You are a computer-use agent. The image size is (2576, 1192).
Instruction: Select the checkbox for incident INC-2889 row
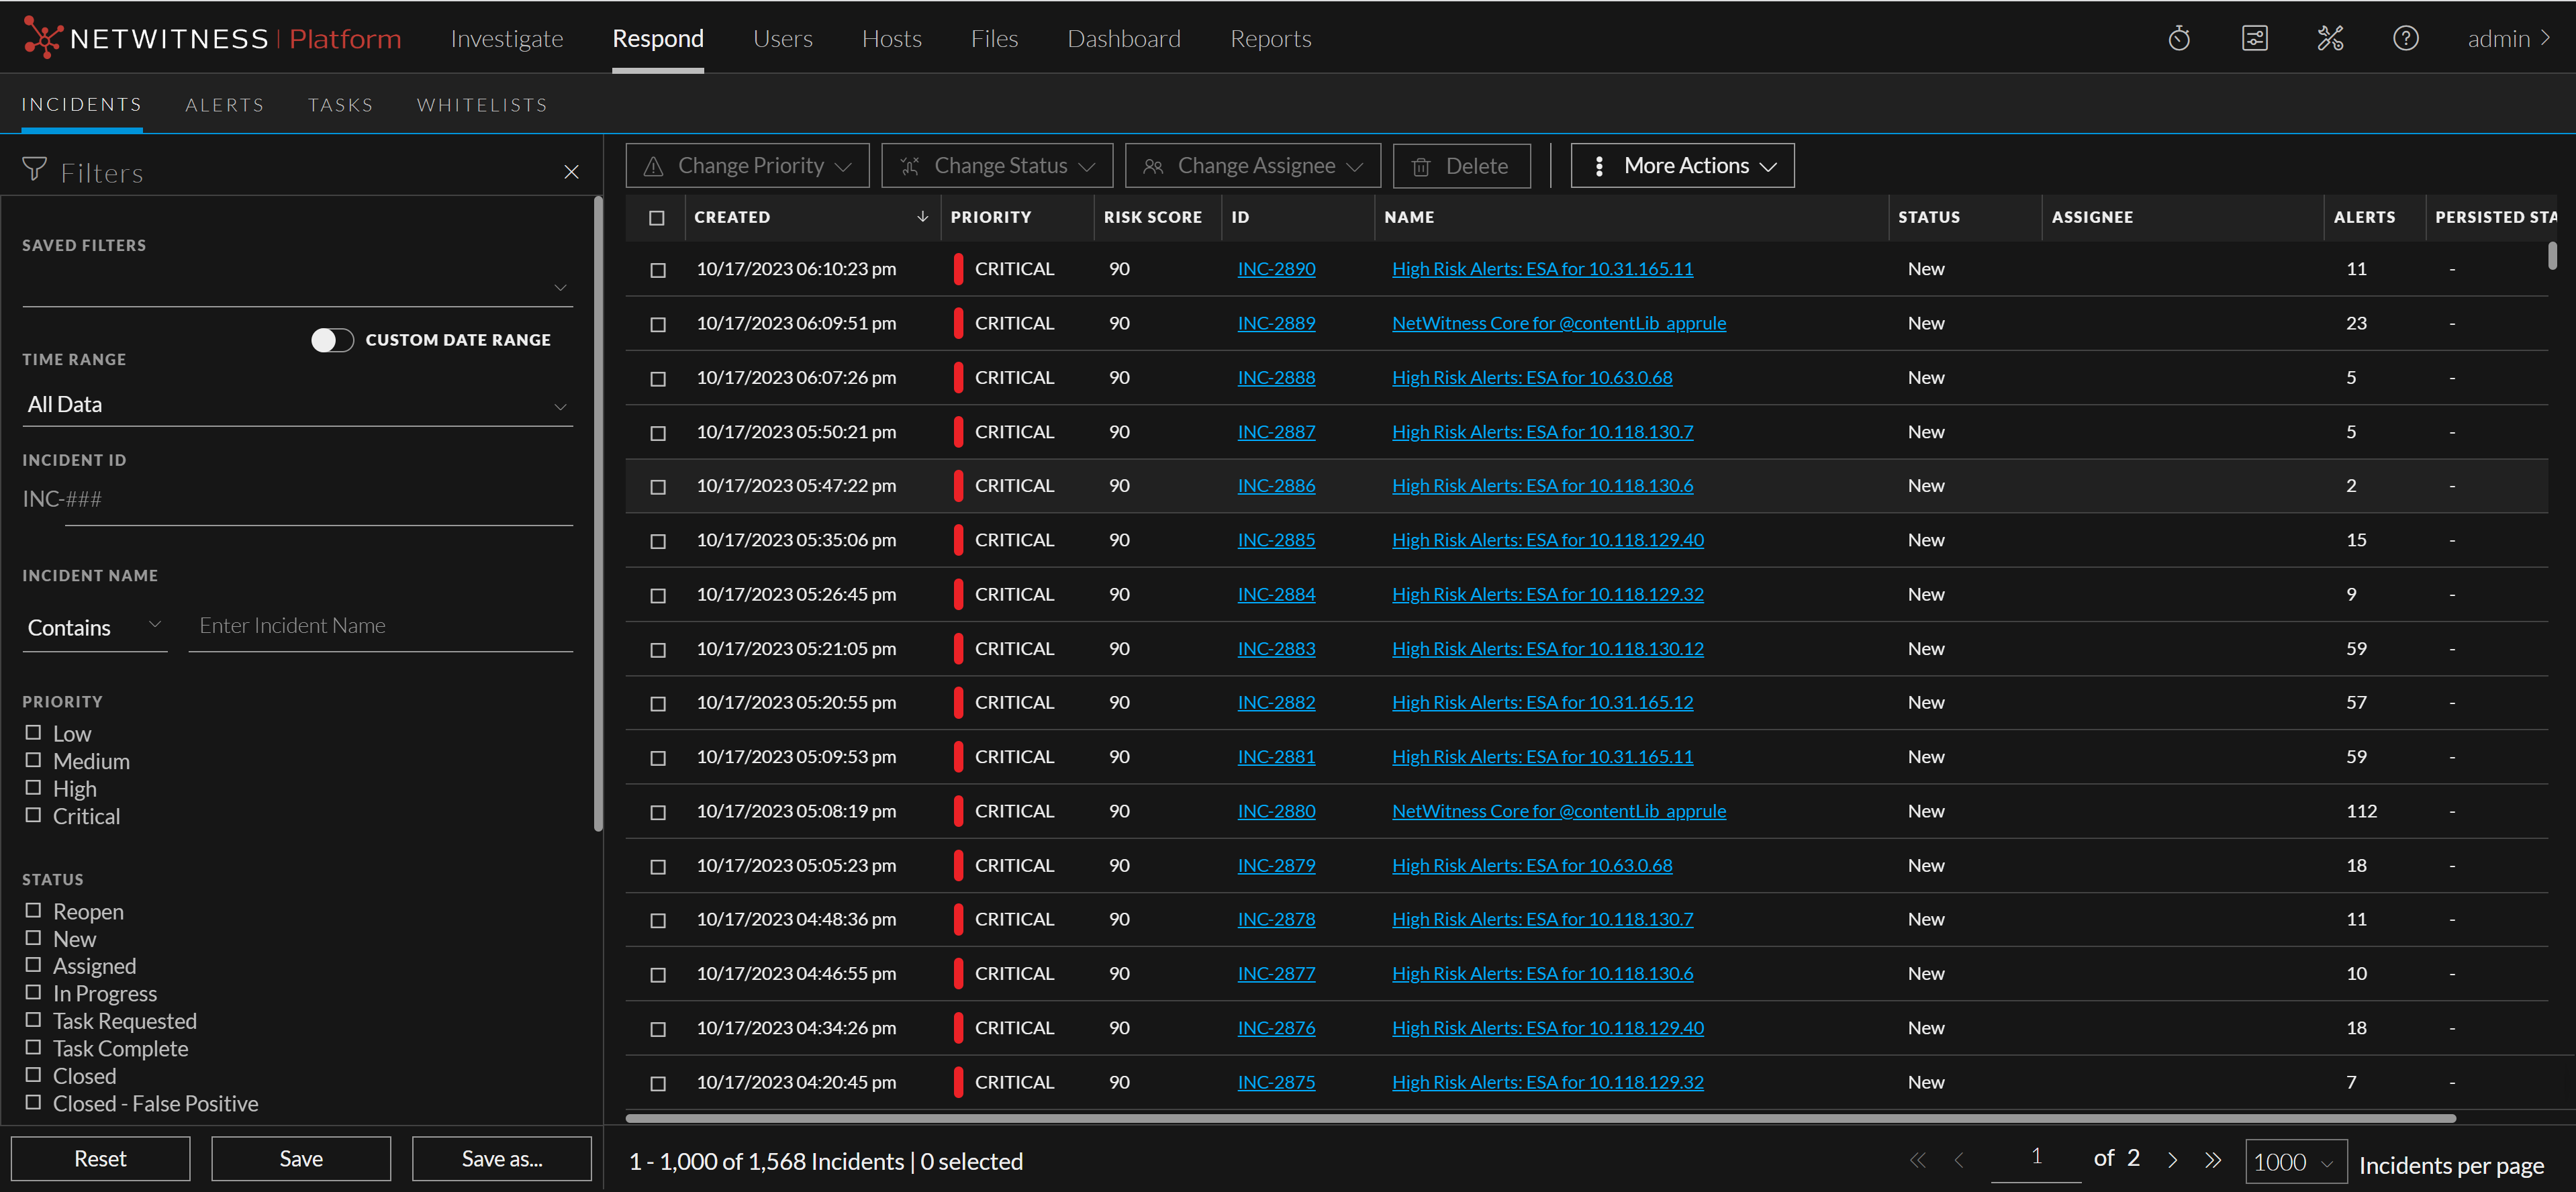657,324
